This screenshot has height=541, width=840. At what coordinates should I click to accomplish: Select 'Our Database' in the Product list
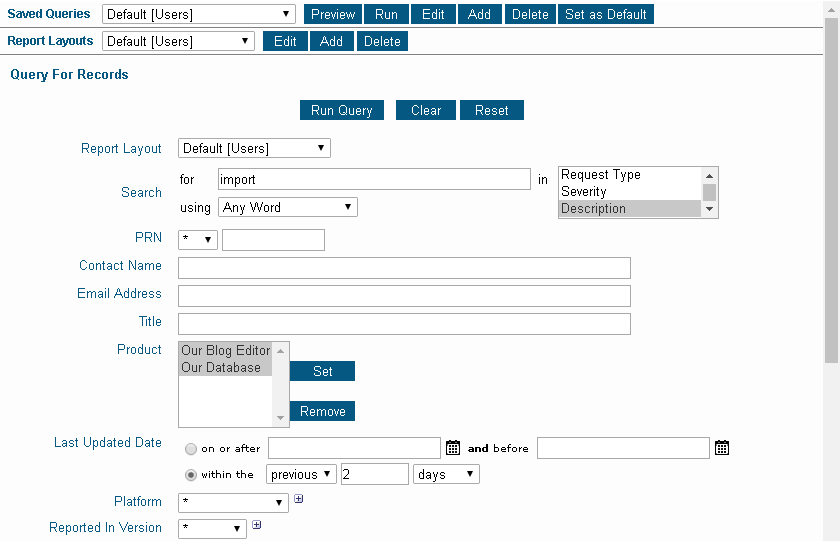coord(225,367)
